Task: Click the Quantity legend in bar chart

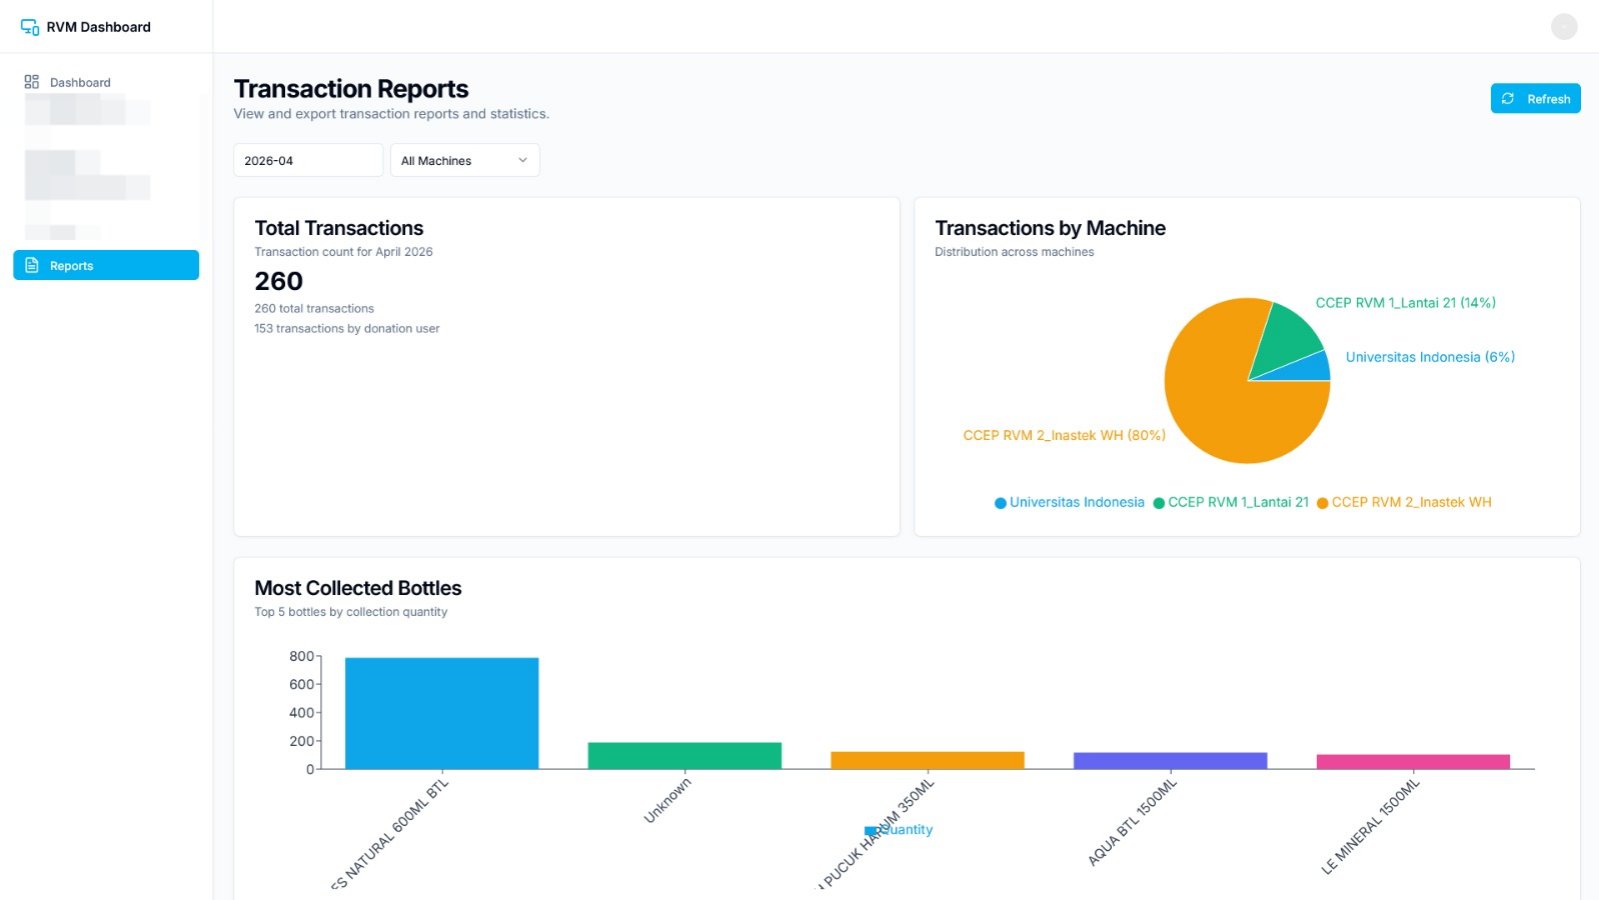Action: coord(899,830)
